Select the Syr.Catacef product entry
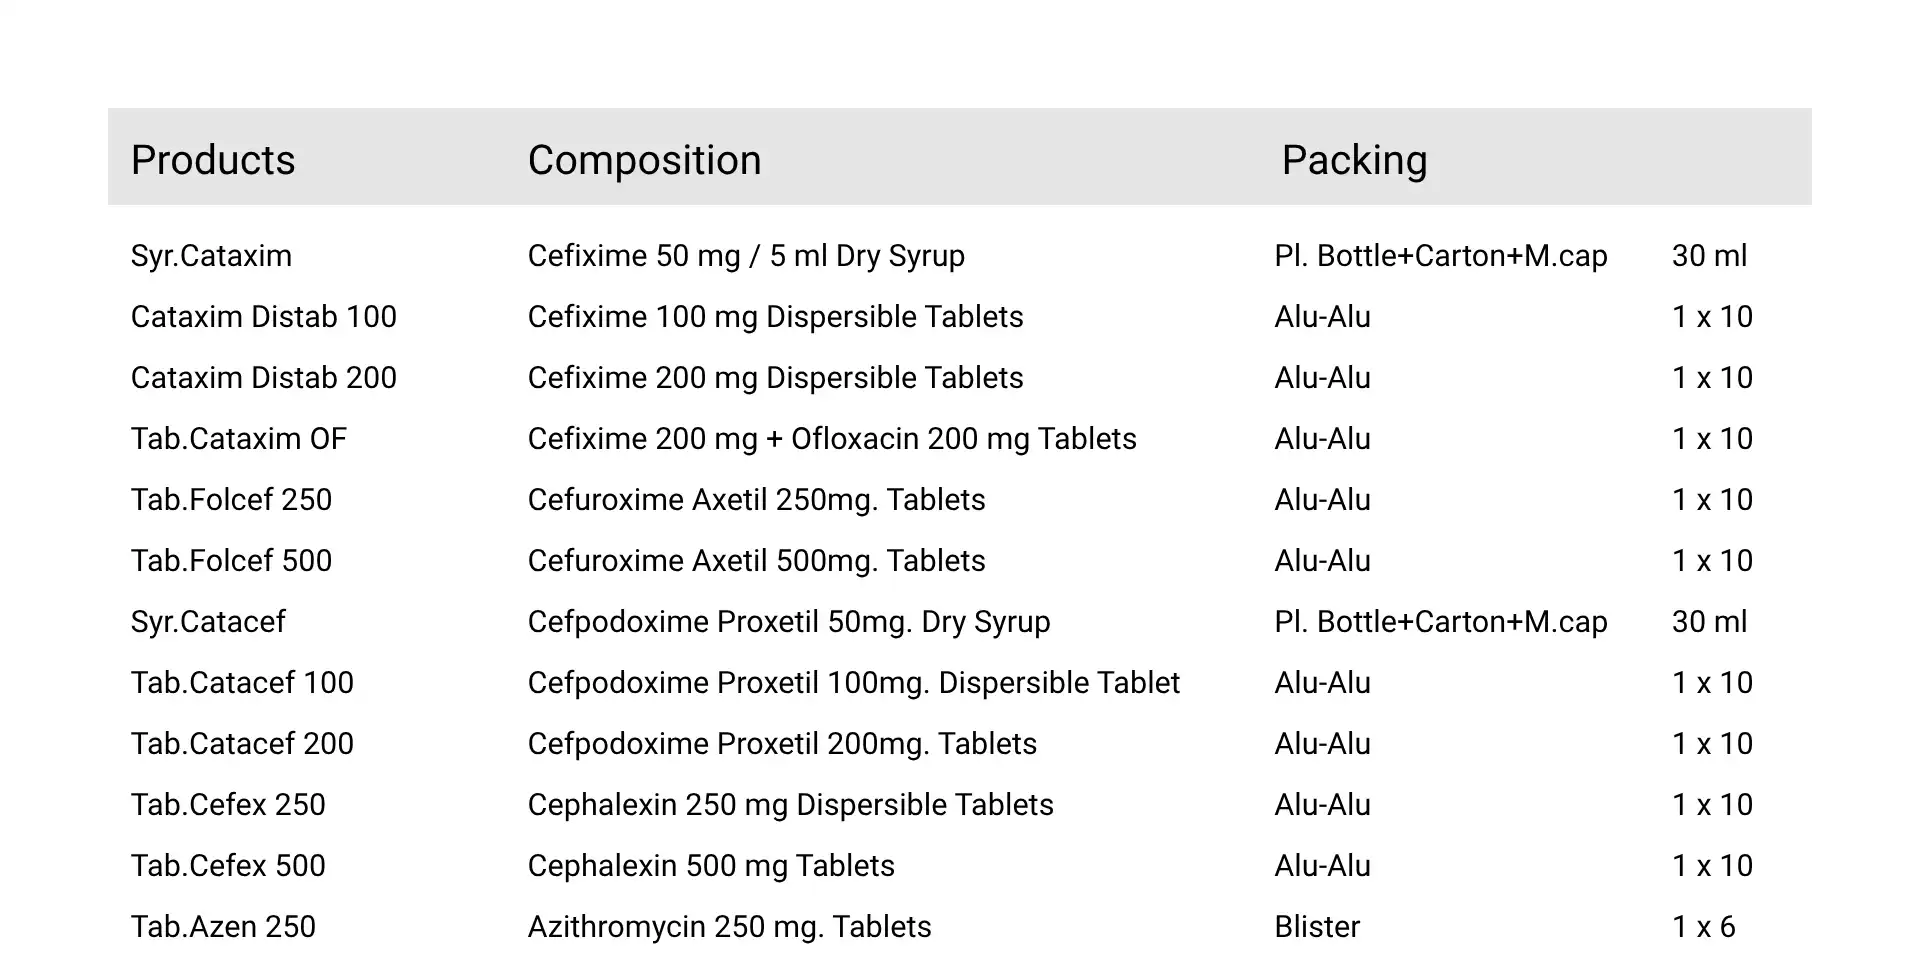Image resolution: width=1920 pixels, height=956 pixels. [x=208, y=622]
